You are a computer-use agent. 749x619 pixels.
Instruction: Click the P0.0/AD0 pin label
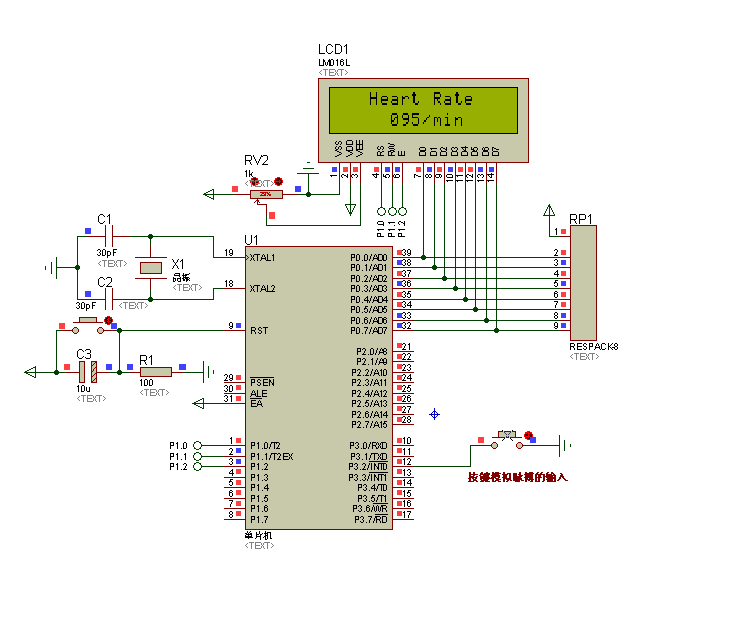pyautogui.click(x=368, y=257)
